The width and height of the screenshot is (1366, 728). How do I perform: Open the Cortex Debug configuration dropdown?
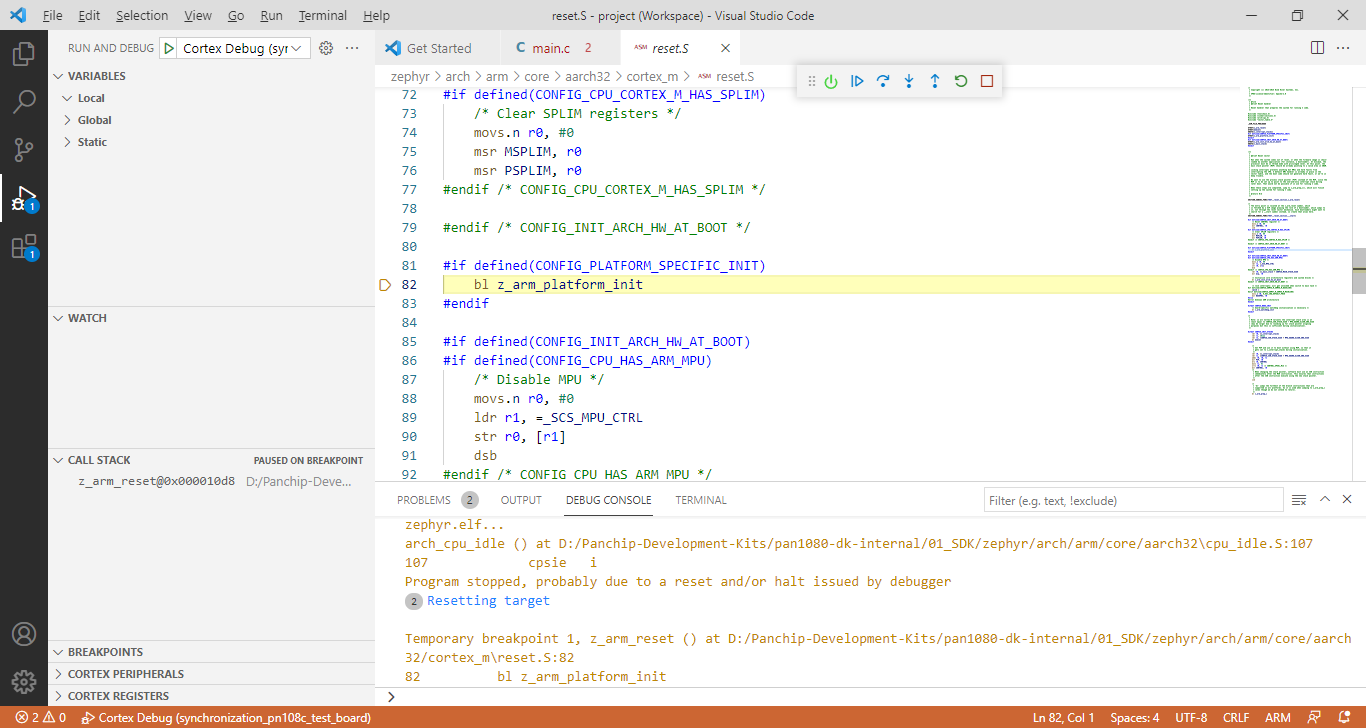245,48
